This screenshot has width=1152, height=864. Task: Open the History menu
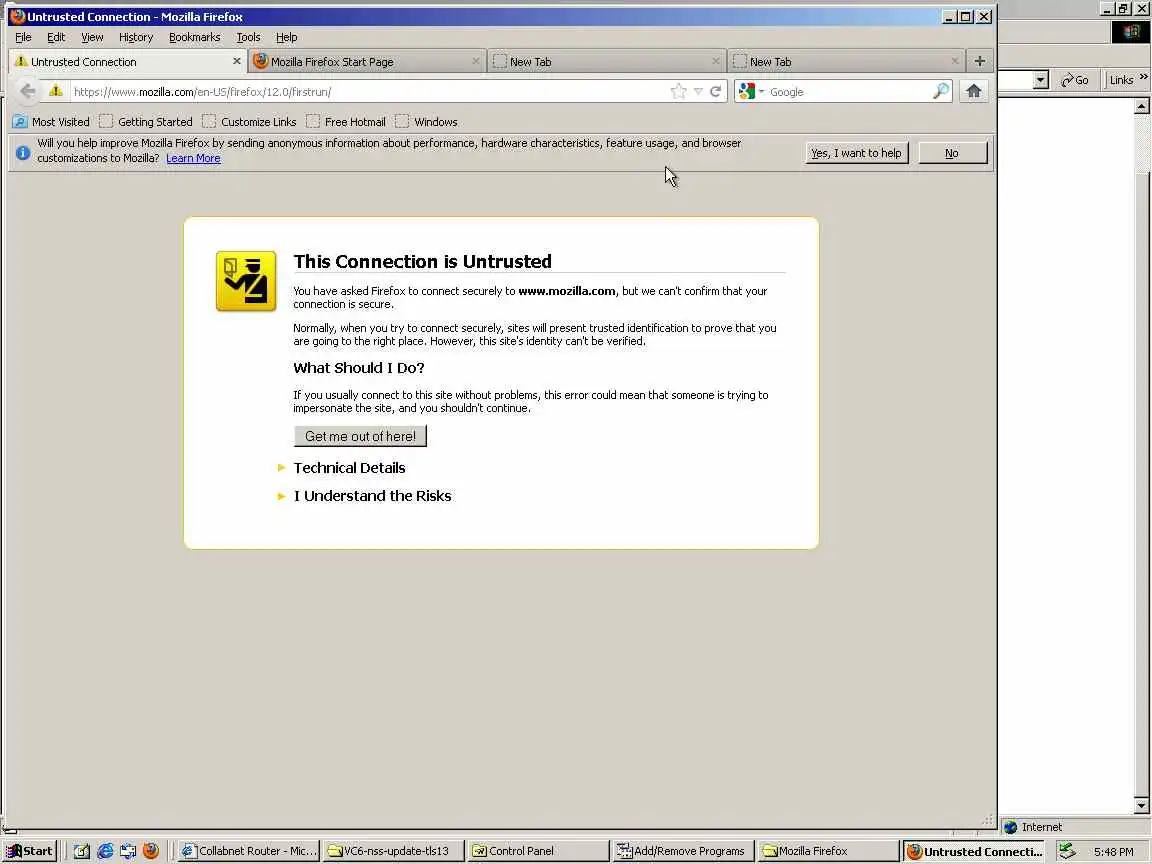136,37
